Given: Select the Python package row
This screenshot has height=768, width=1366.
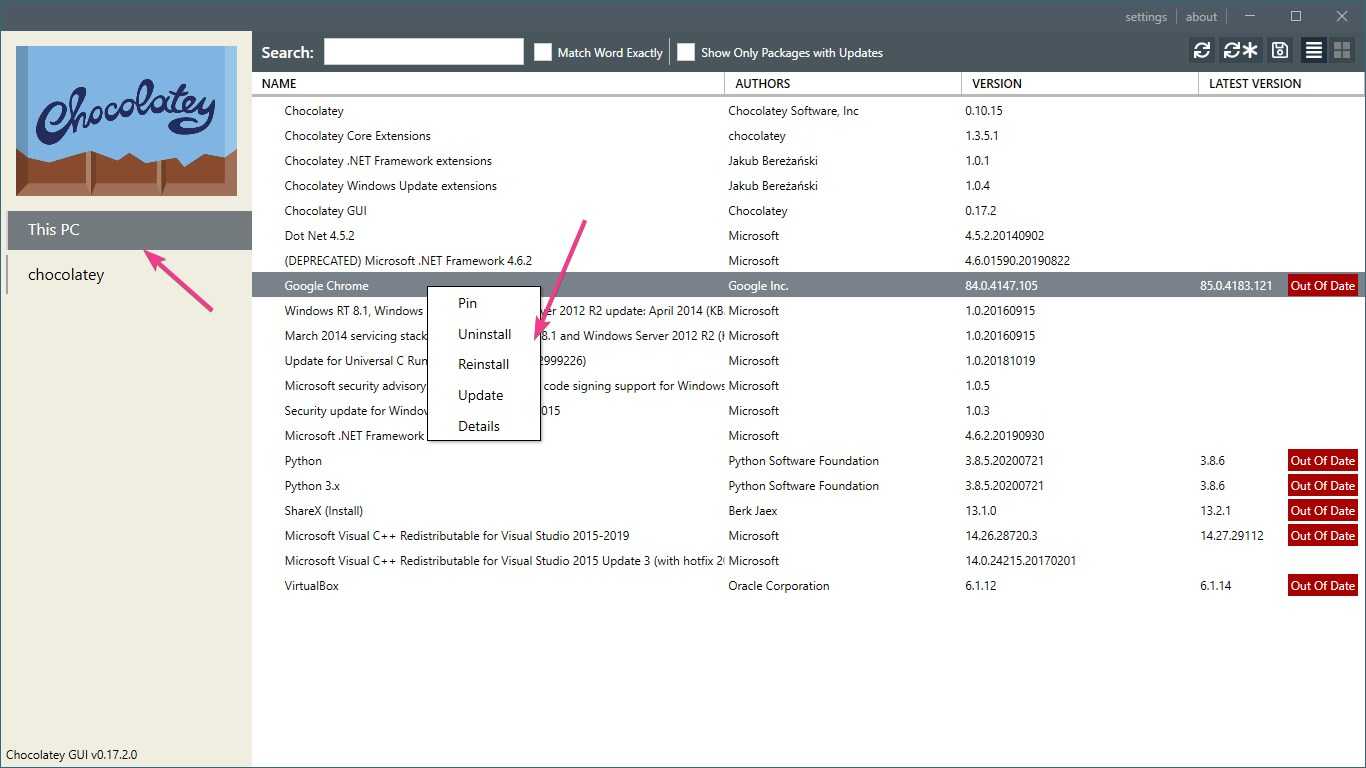Looking at the screenshot, I should (x=808, y=461).
